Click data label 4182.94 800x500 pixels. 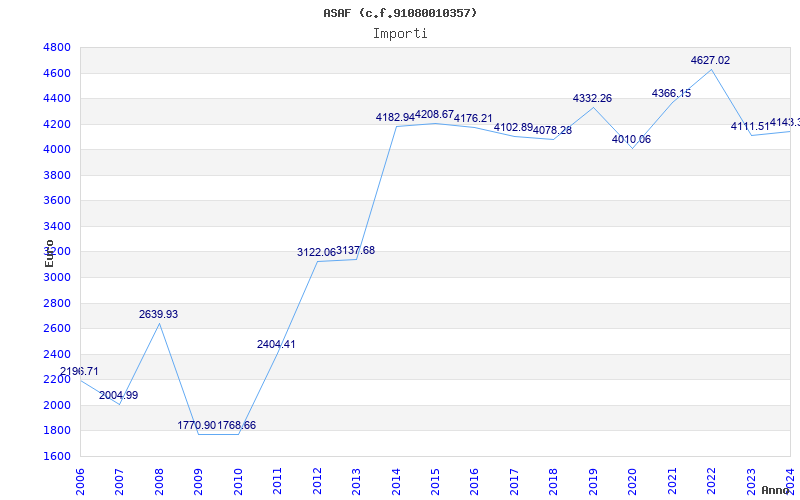point(395,117)
